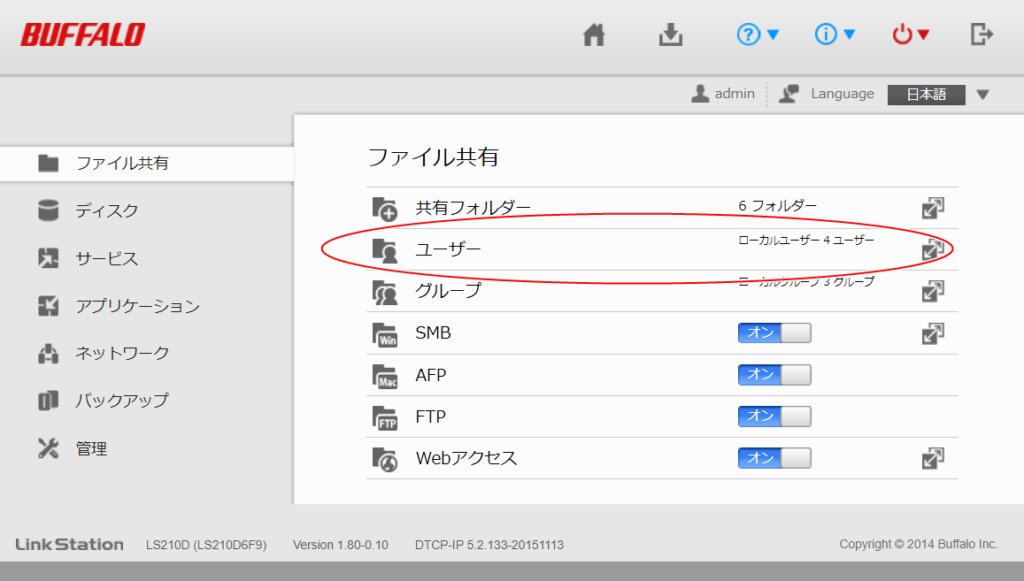Turn off the FTP toggle
The image size is (1024, 581).
click(x=774, y=416)
